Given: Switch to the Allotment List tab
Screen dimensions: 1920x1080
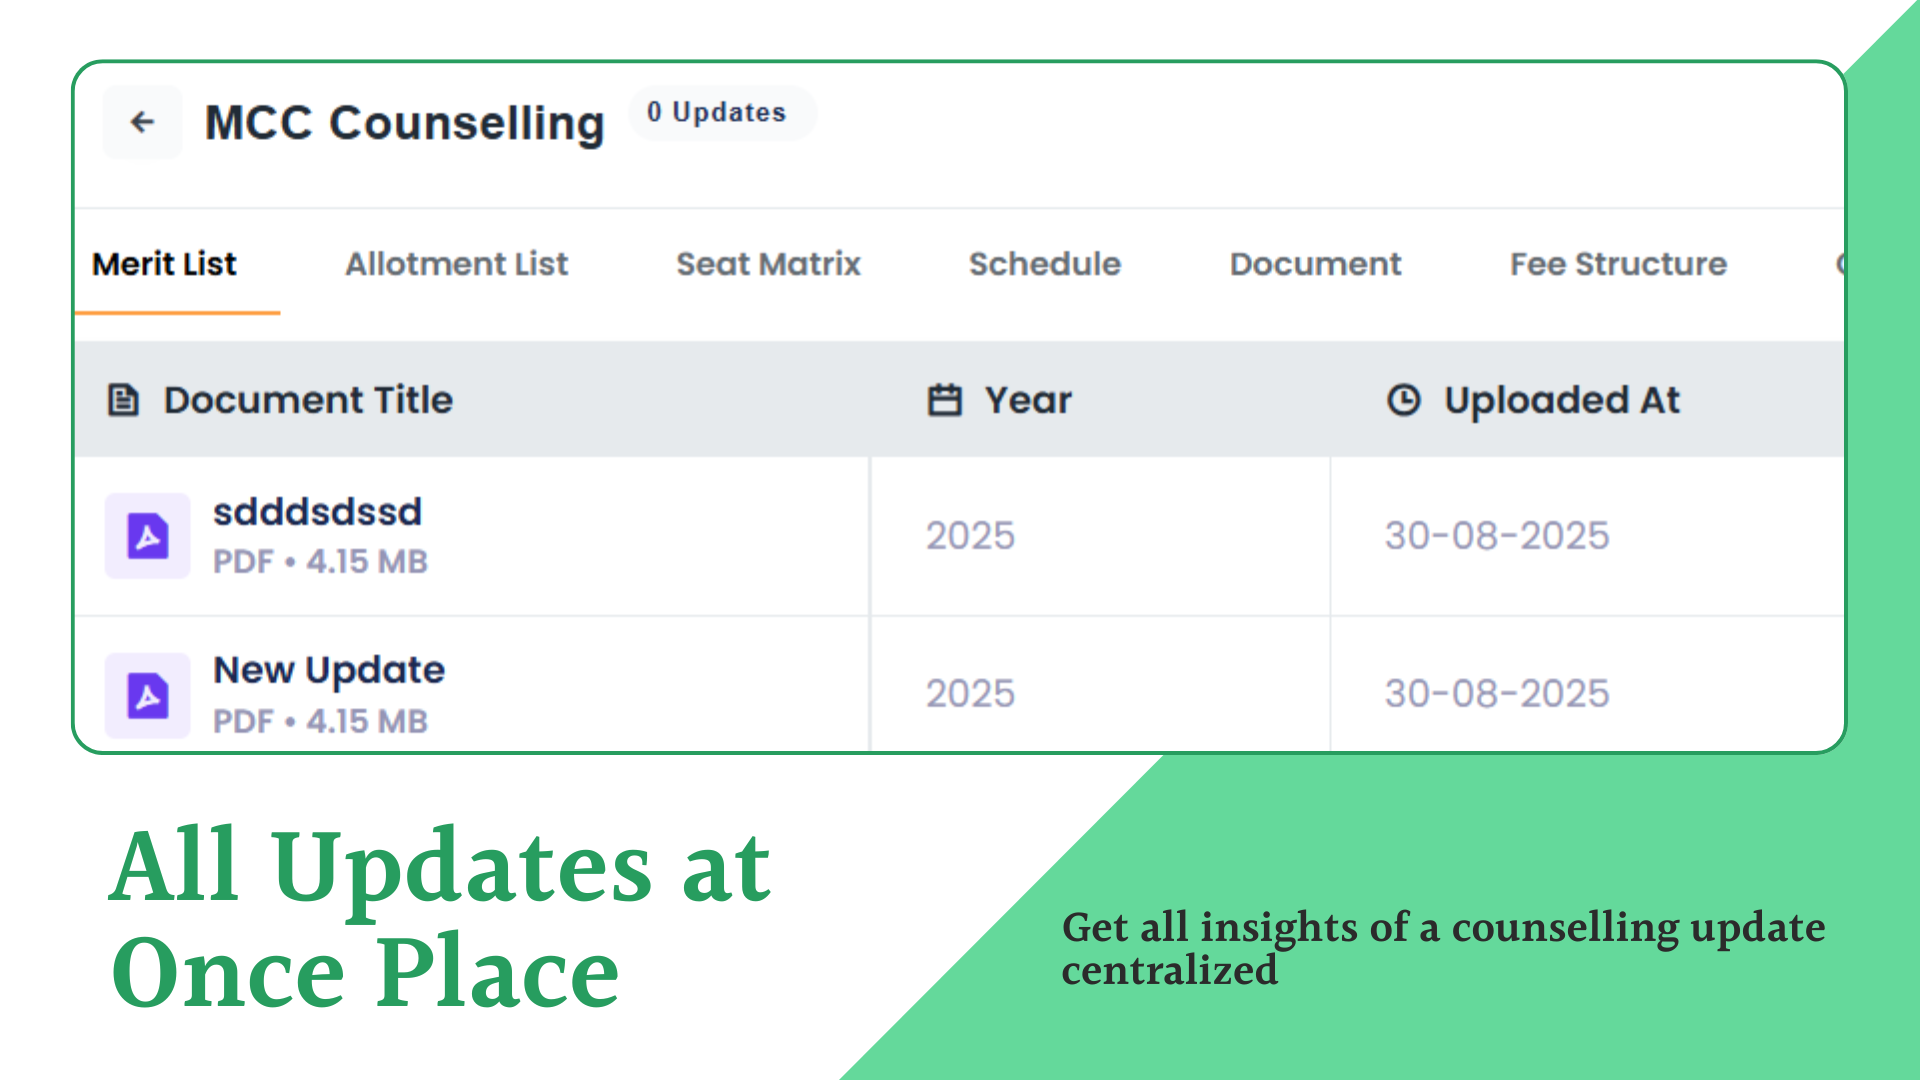Looking at the screenshot, I should click(456, 264).
